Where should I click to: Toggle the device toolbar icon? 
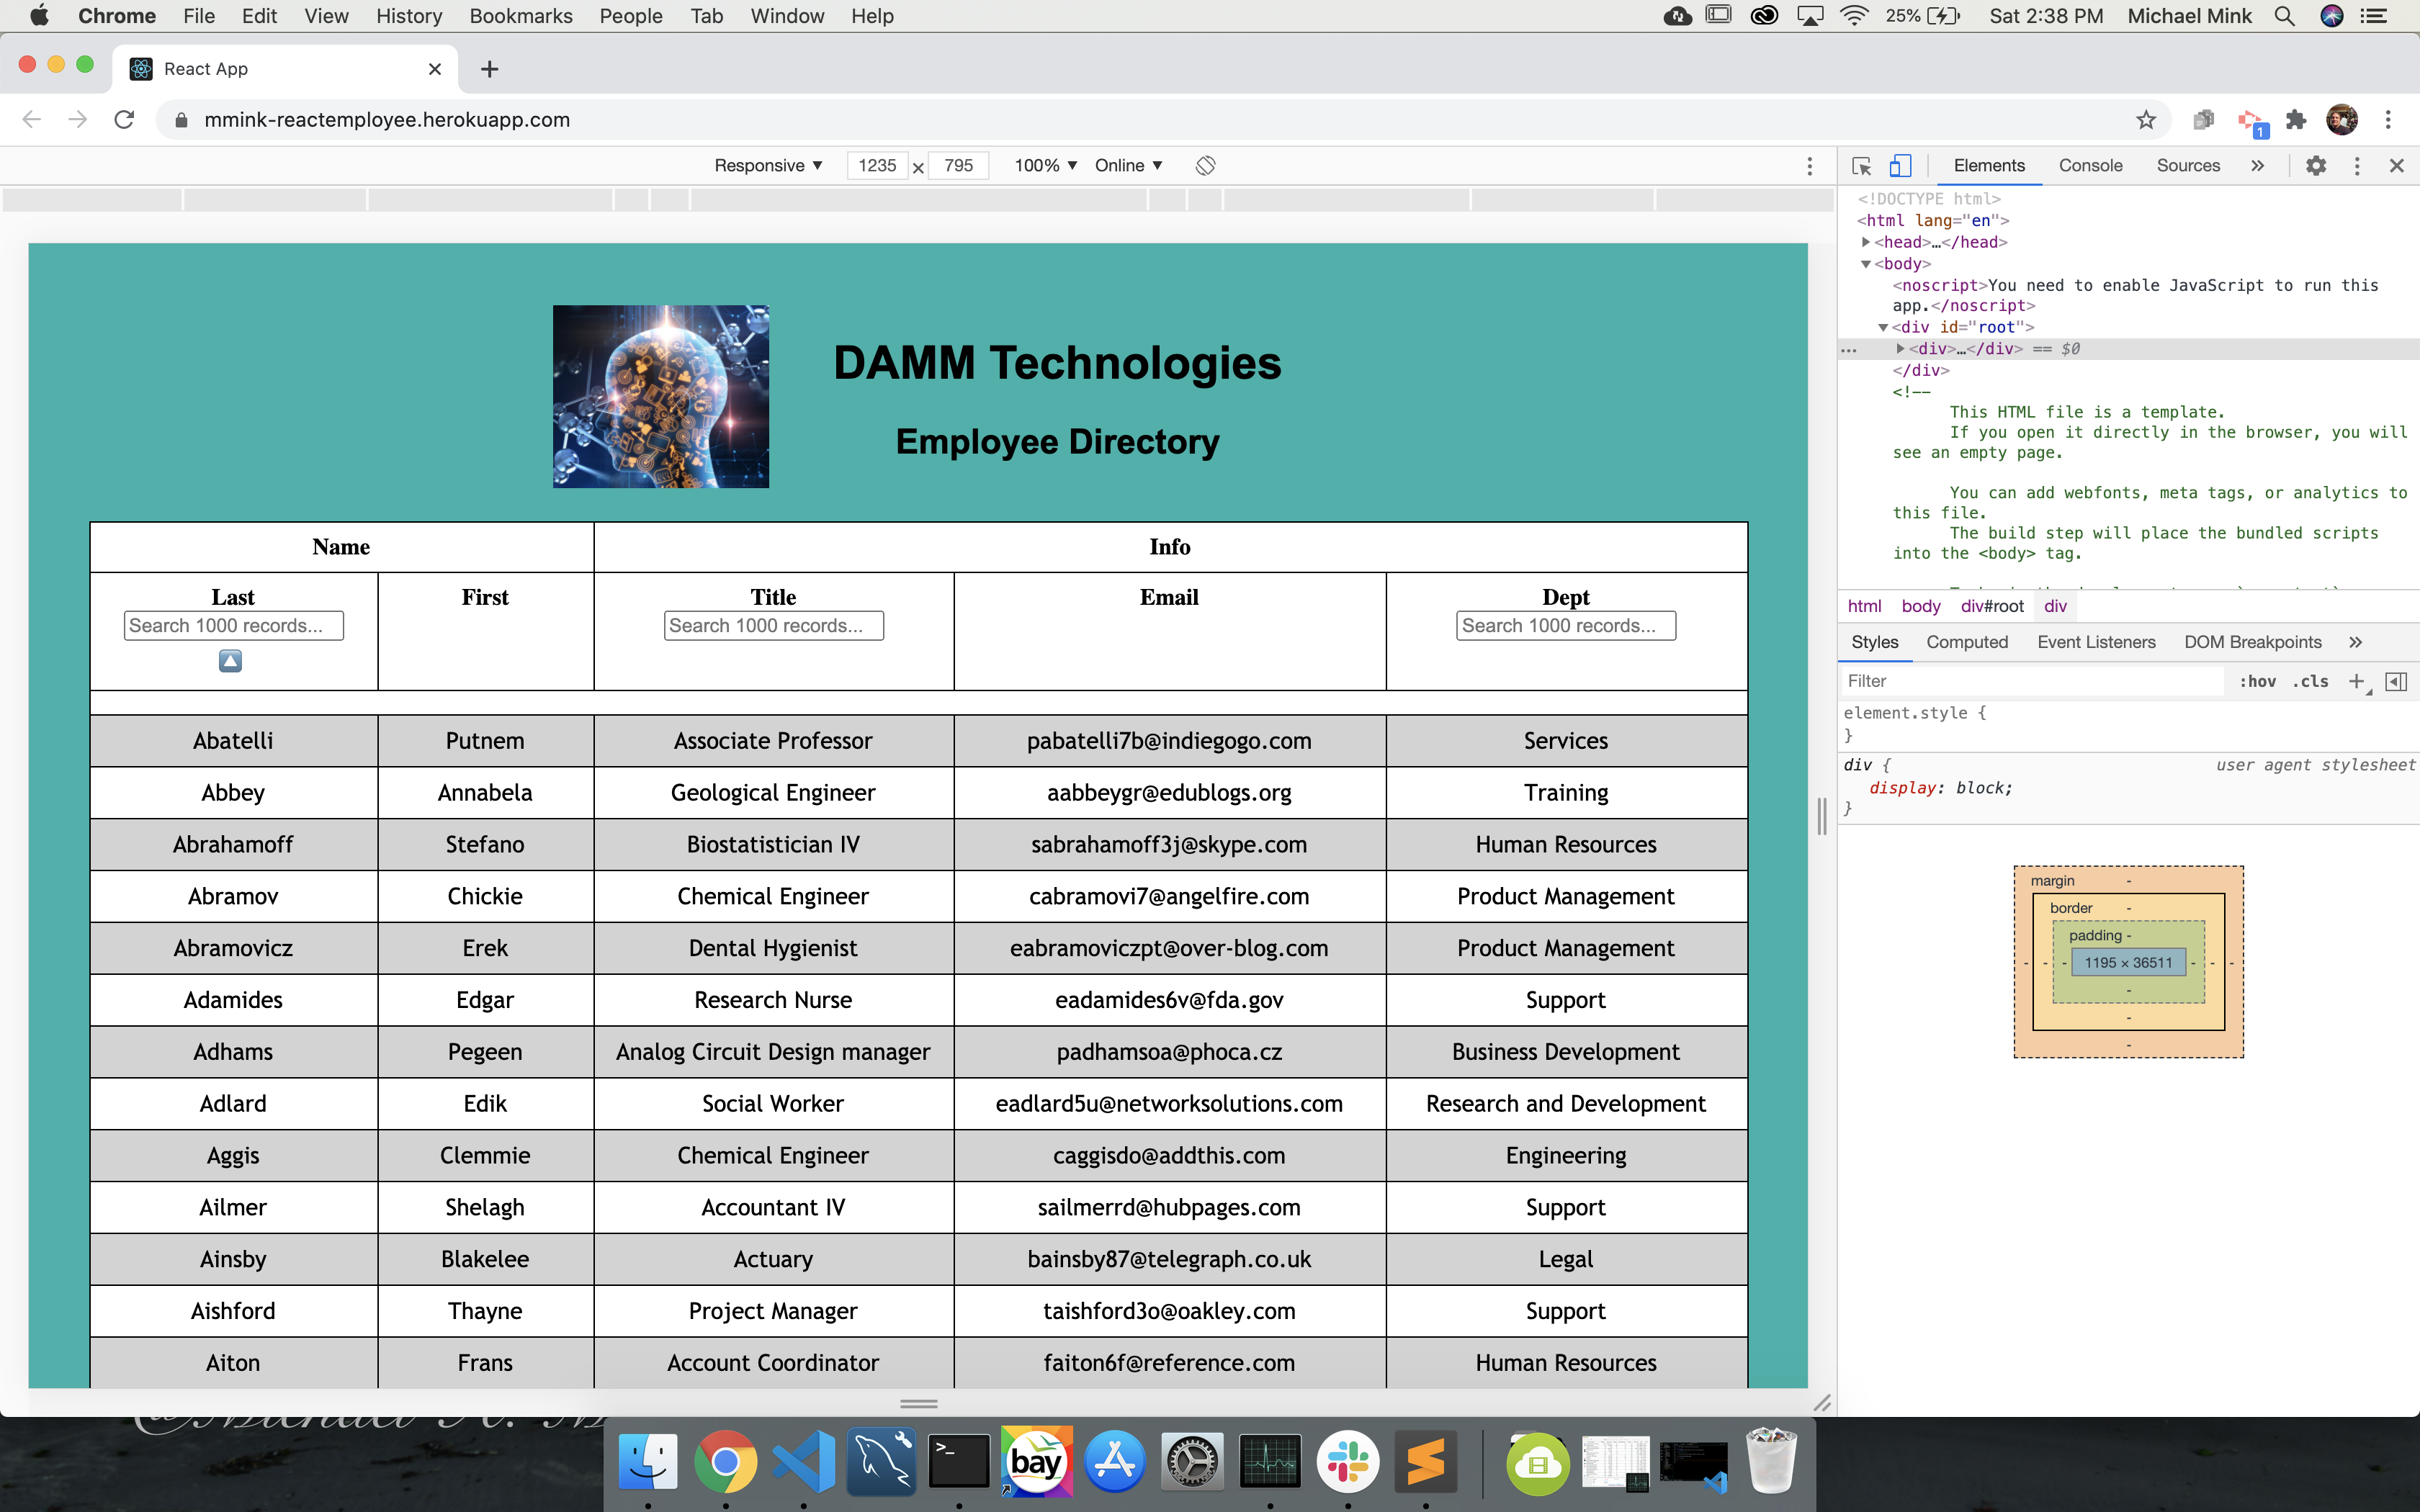pyautogui.click(x=1900, y=166)
